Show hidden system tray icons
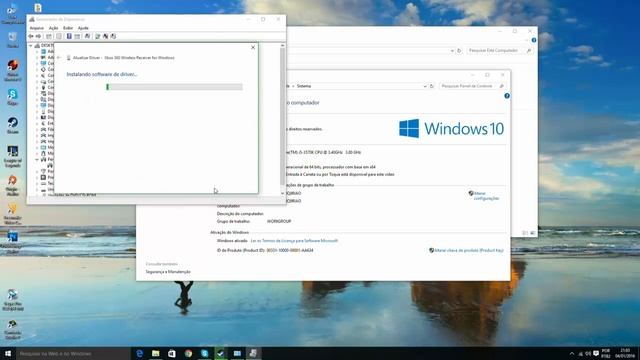This screenshot has width=640, height=360. 572,353
